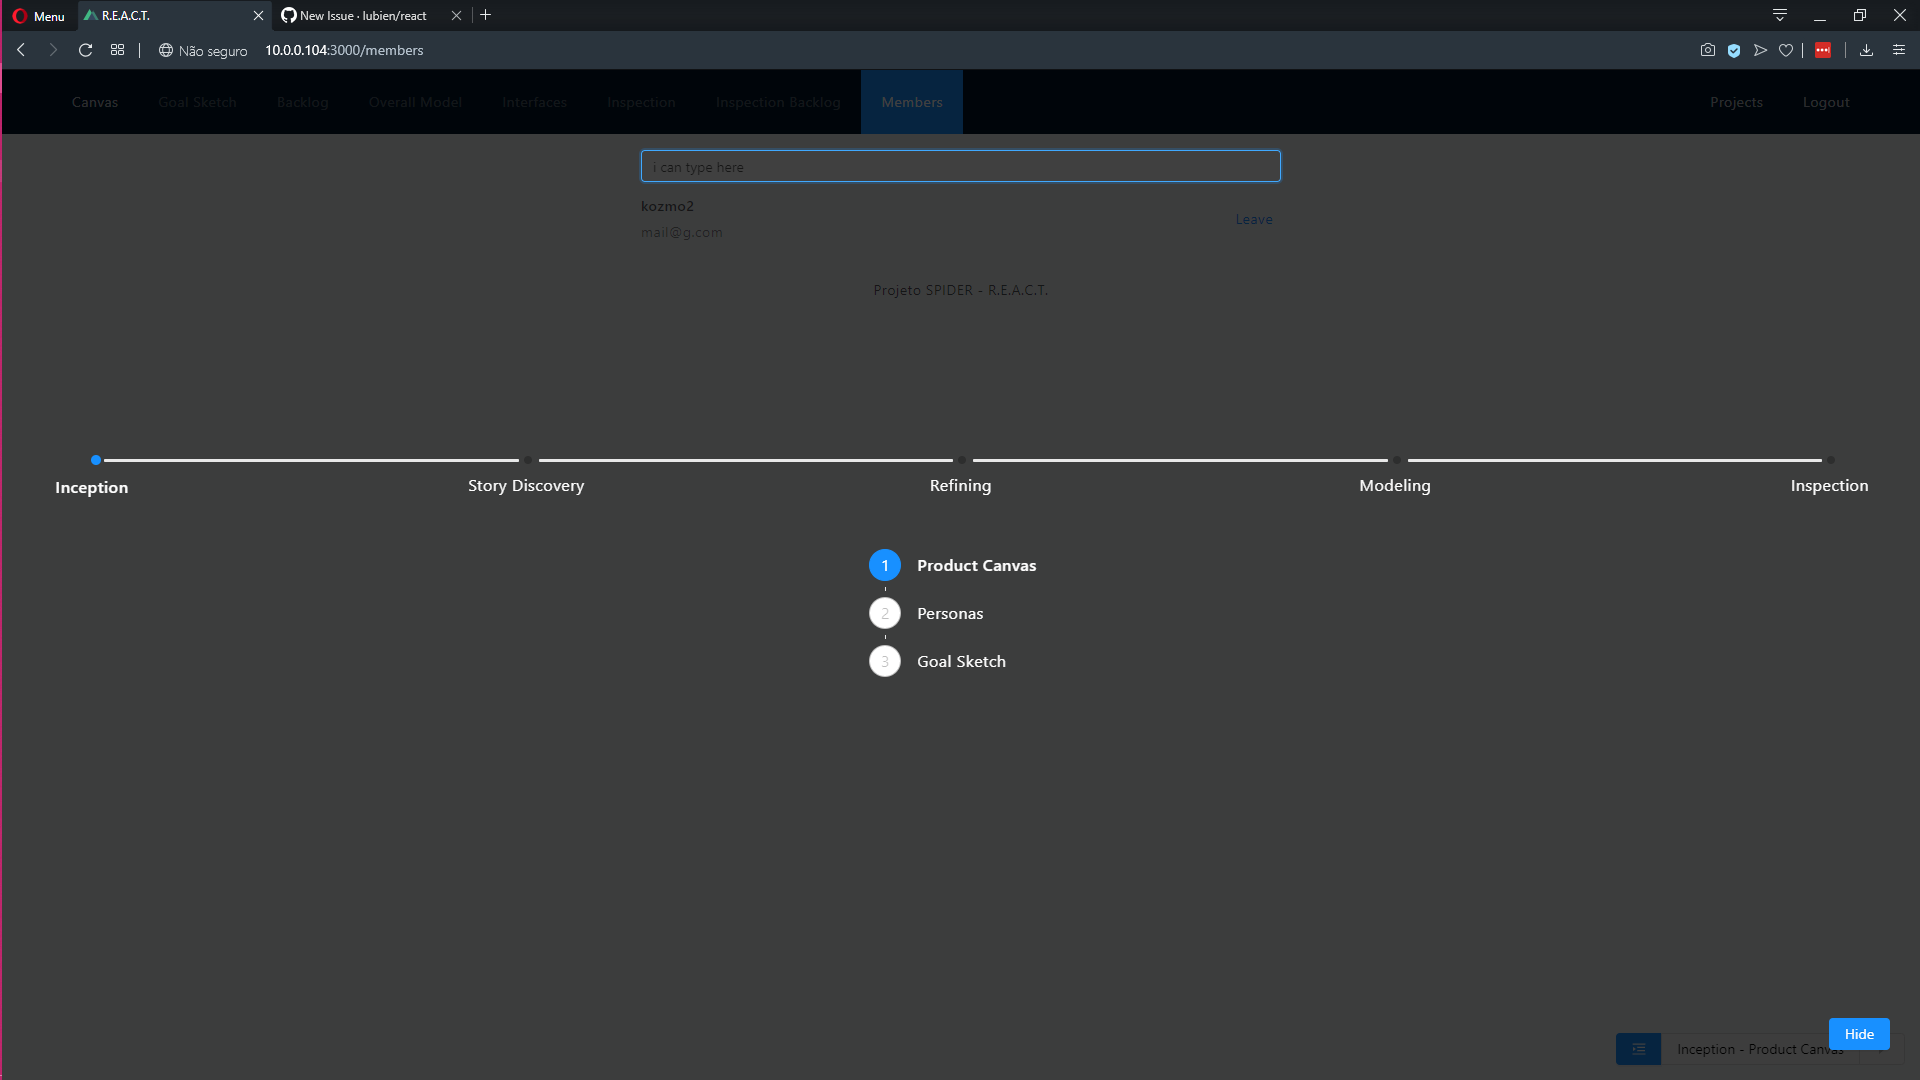Click the My Flow send icon
The width and height of the screenshot is (1920, 1080).
[x=1760, y=50]
